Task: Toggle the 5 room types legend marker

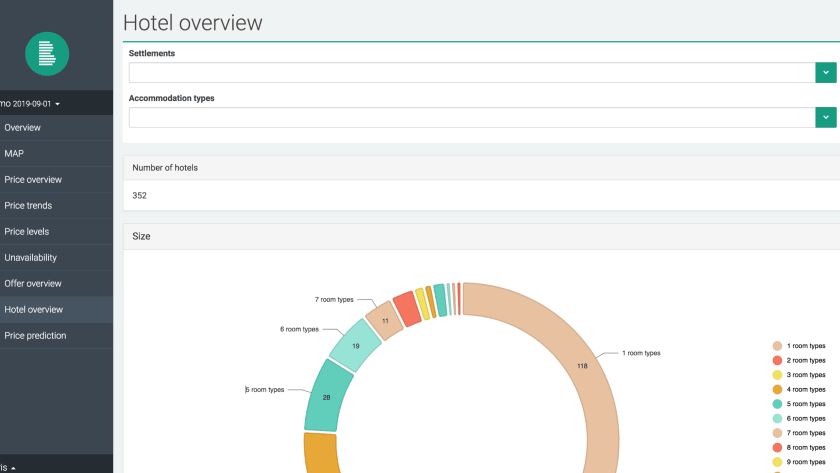Action: pyautogui.click(x=777, y=404)
